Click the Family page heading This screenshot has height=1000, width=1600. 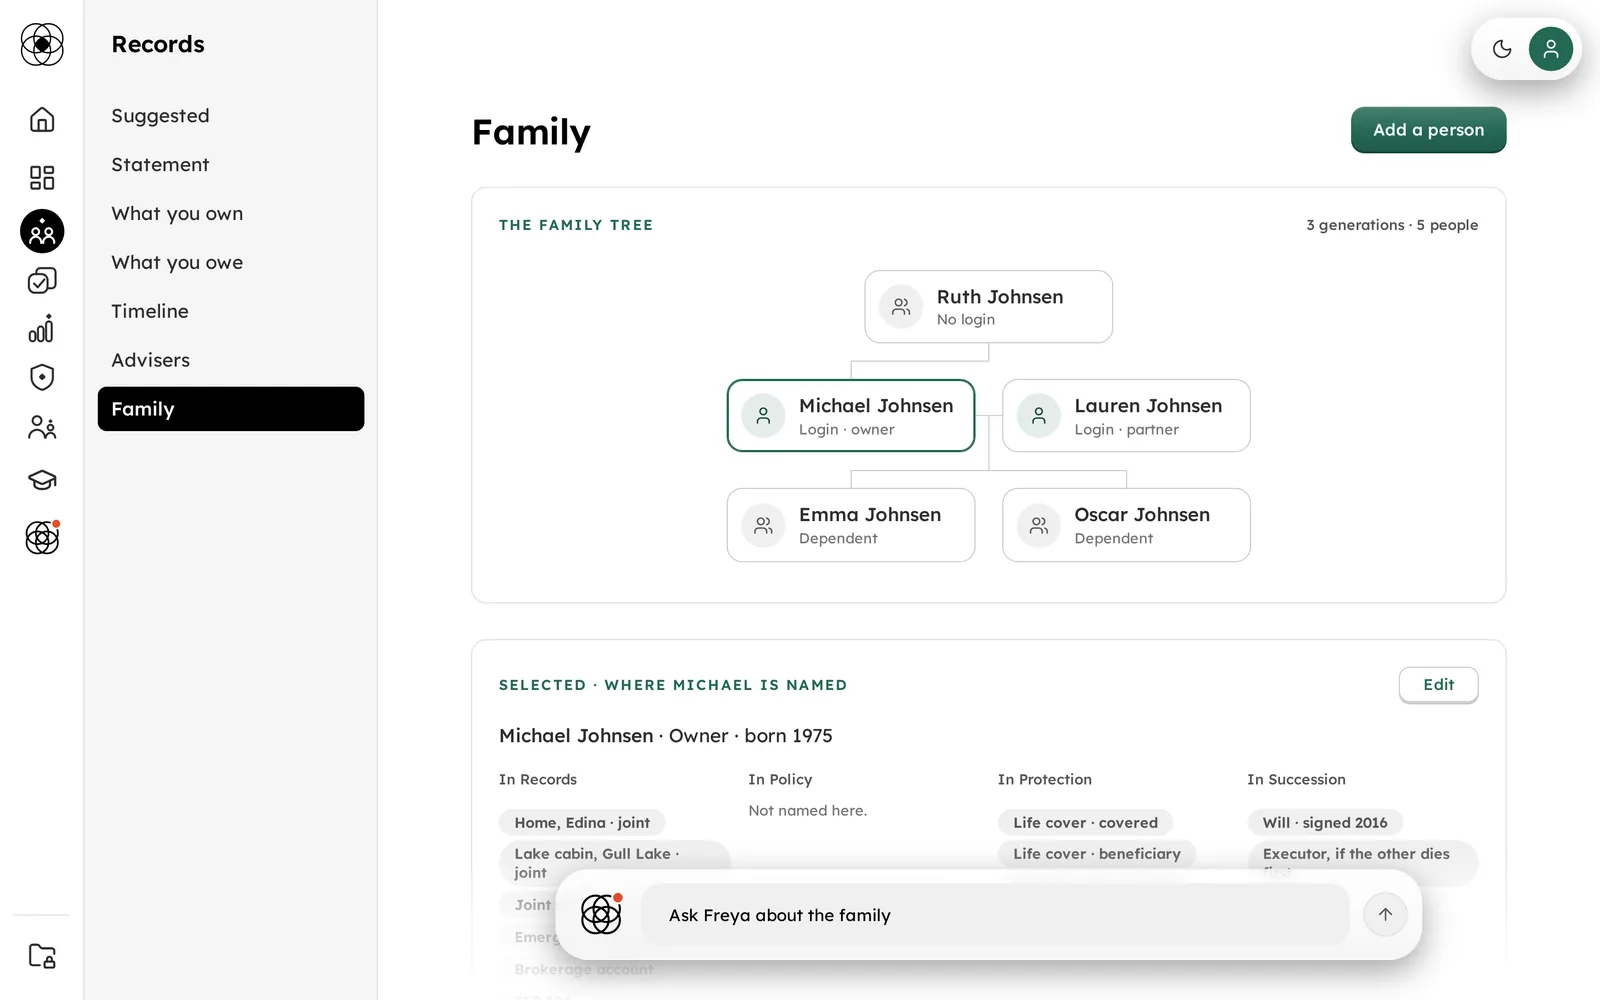[x=531, y=132]
